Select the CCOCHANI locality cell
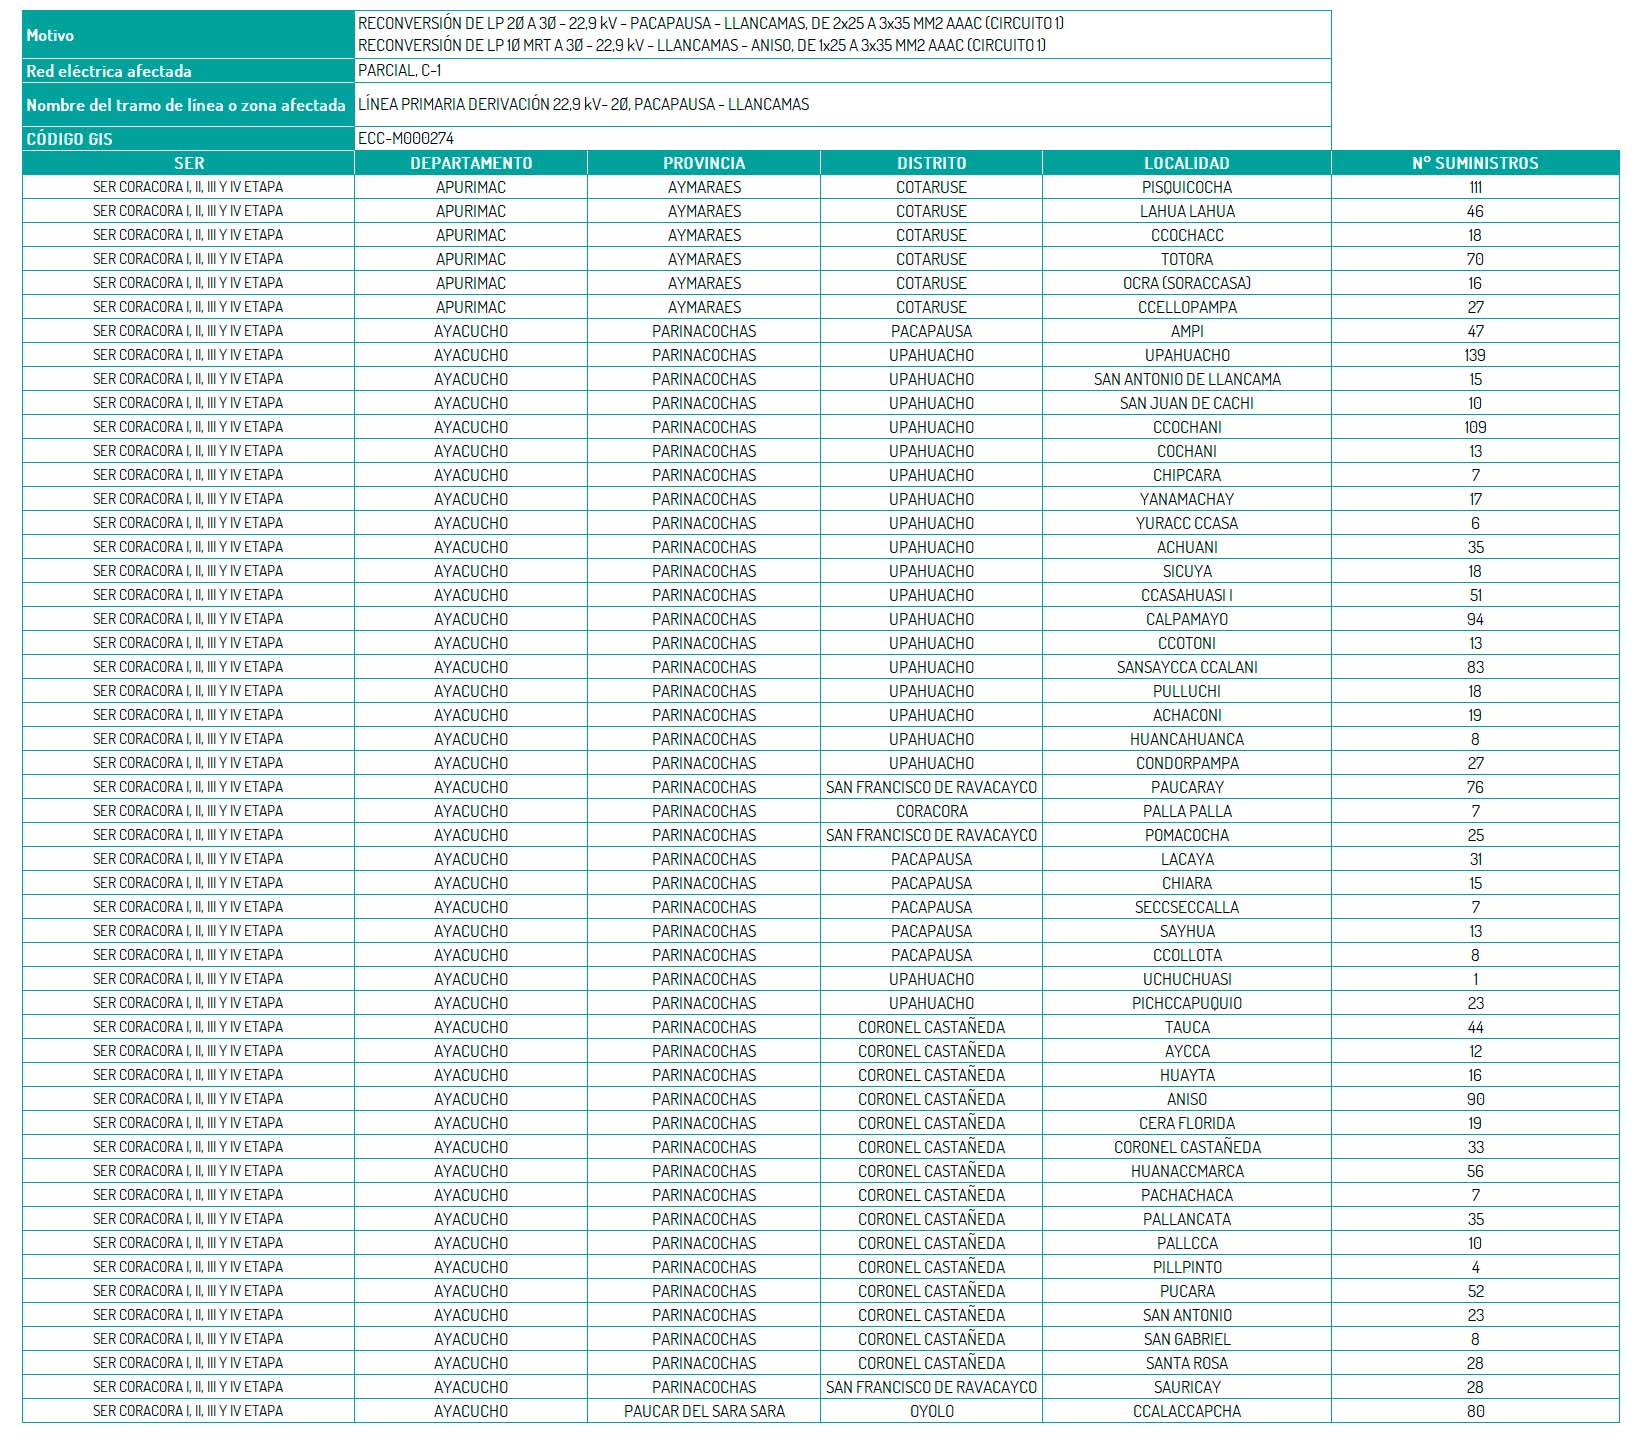Image resolution: width=1640 pixels, height=1447 pixels. 1187,427
